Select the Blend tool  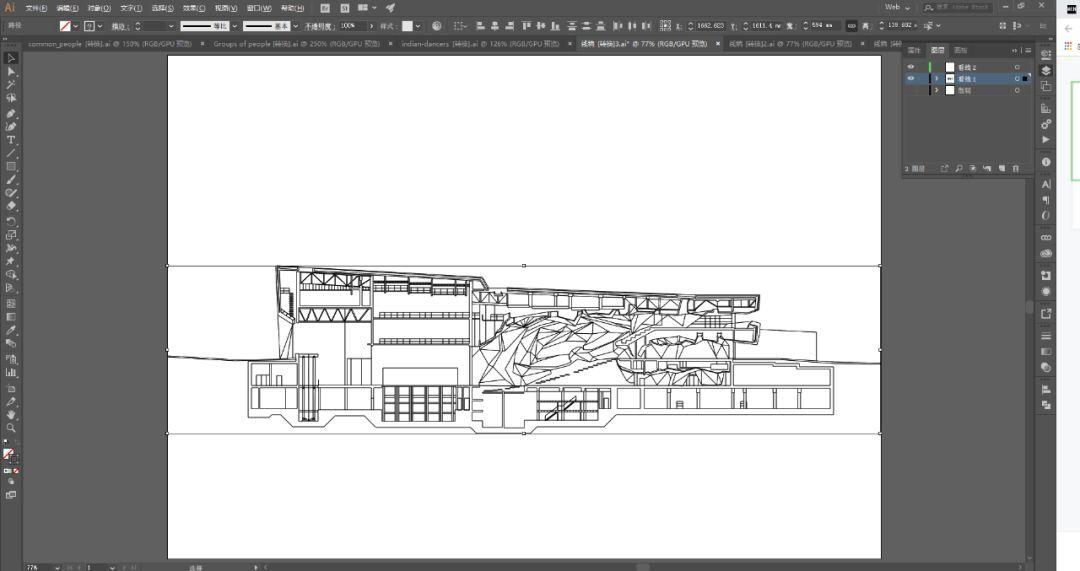tap(11, 344)
